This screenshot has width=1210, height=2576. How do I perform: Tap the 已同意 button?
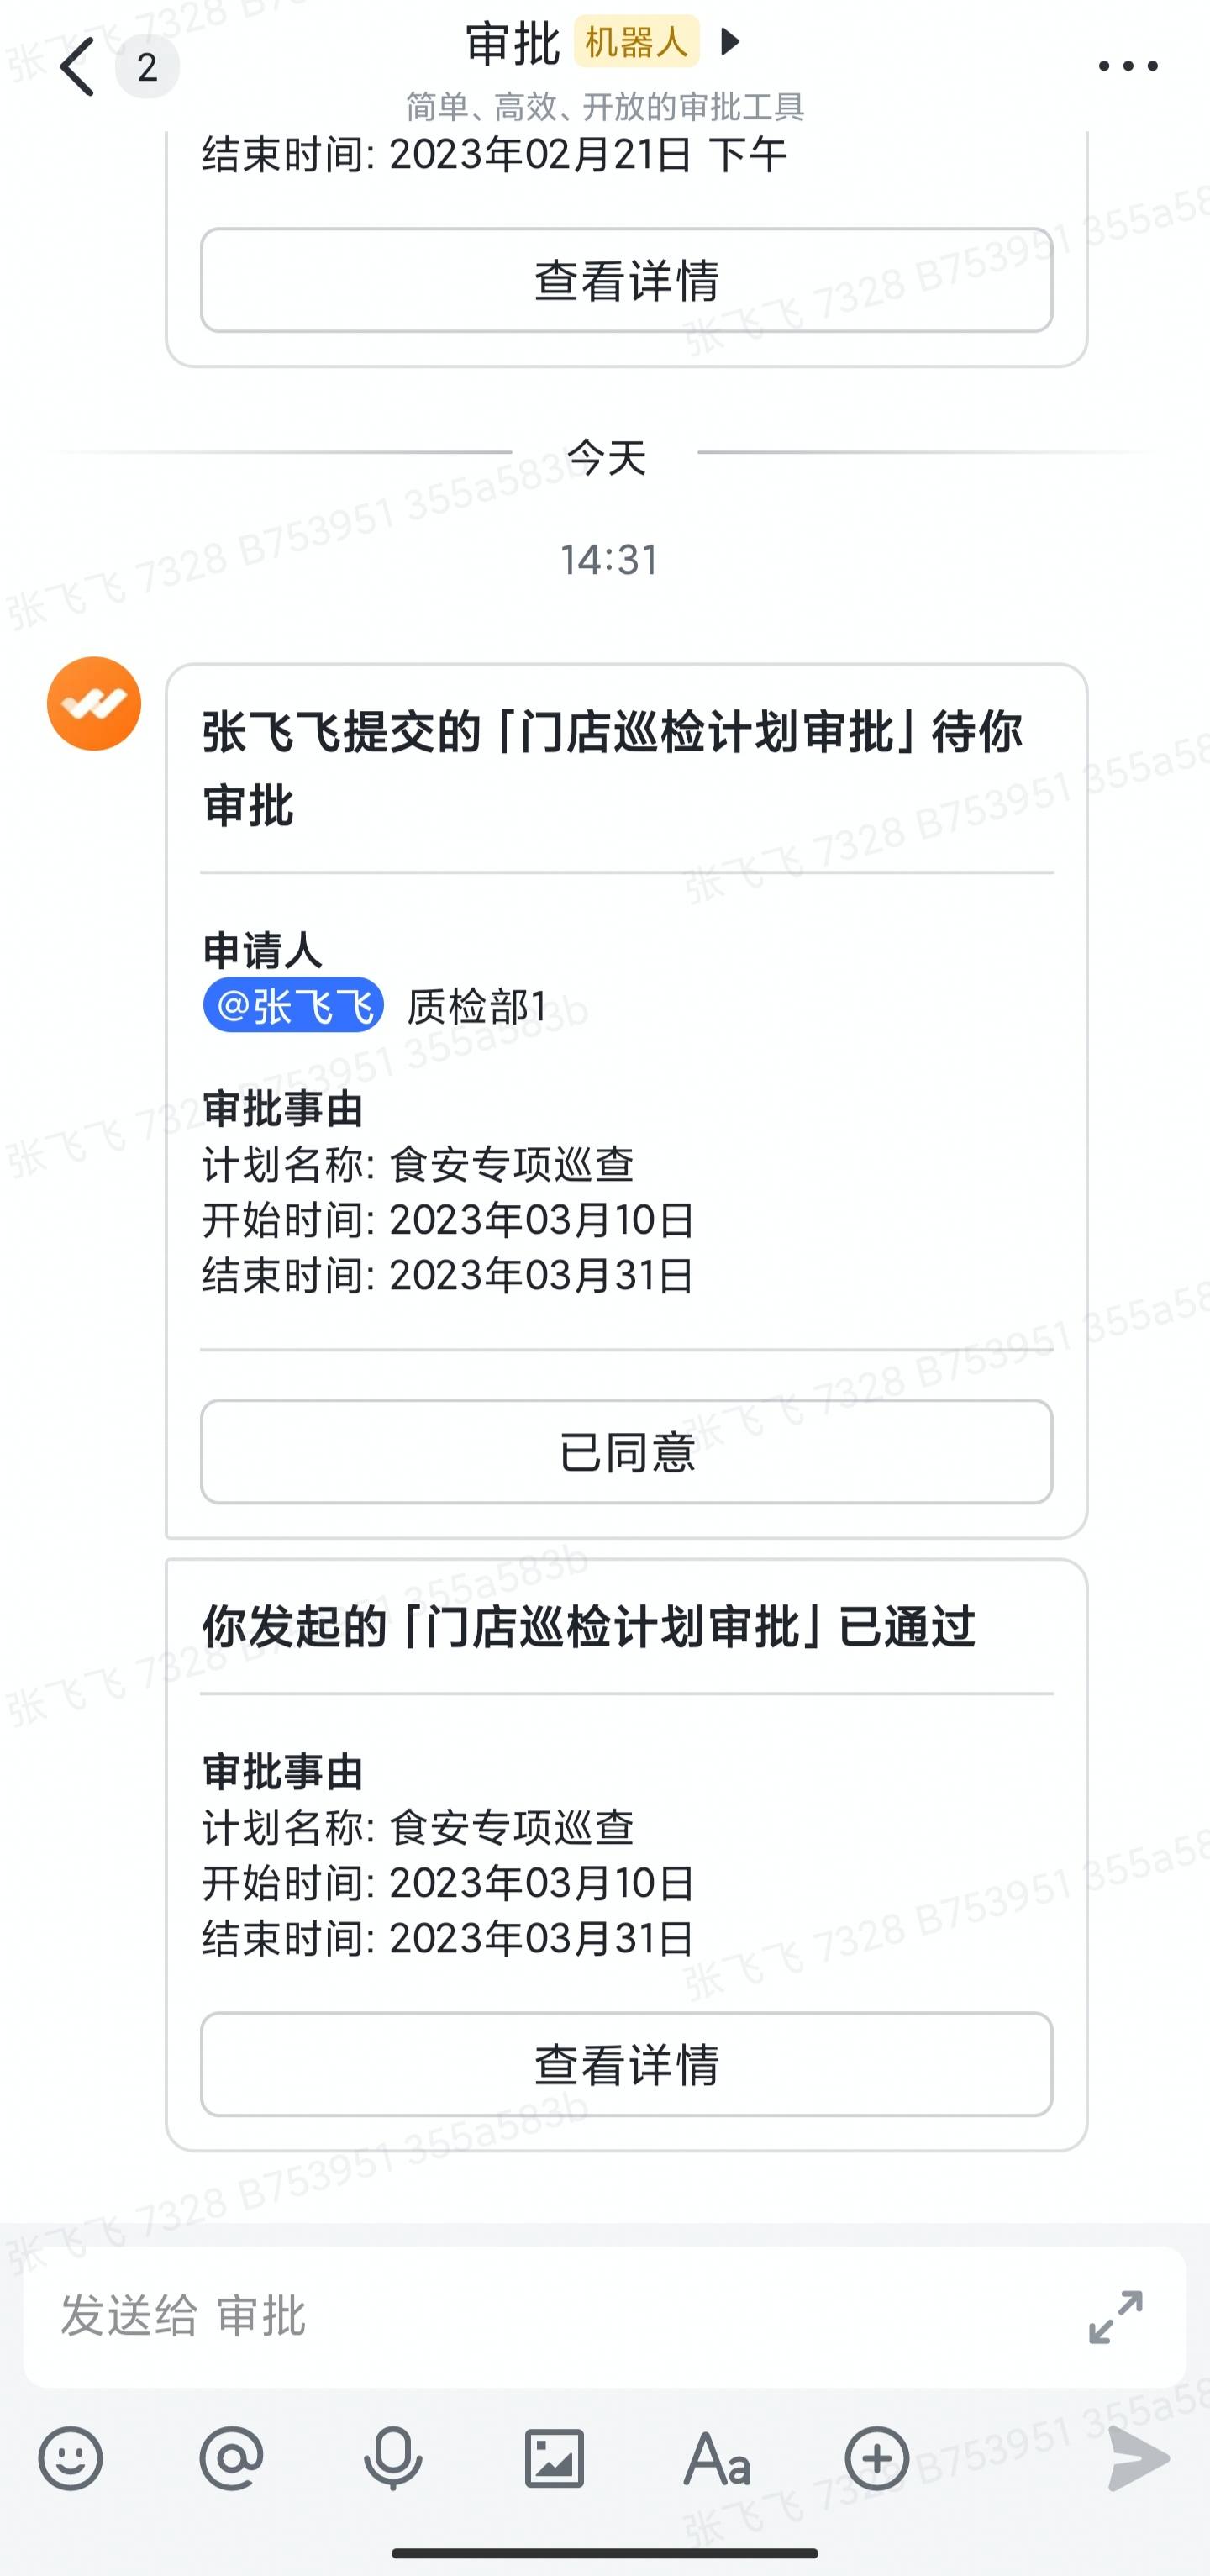point(626,1451)
